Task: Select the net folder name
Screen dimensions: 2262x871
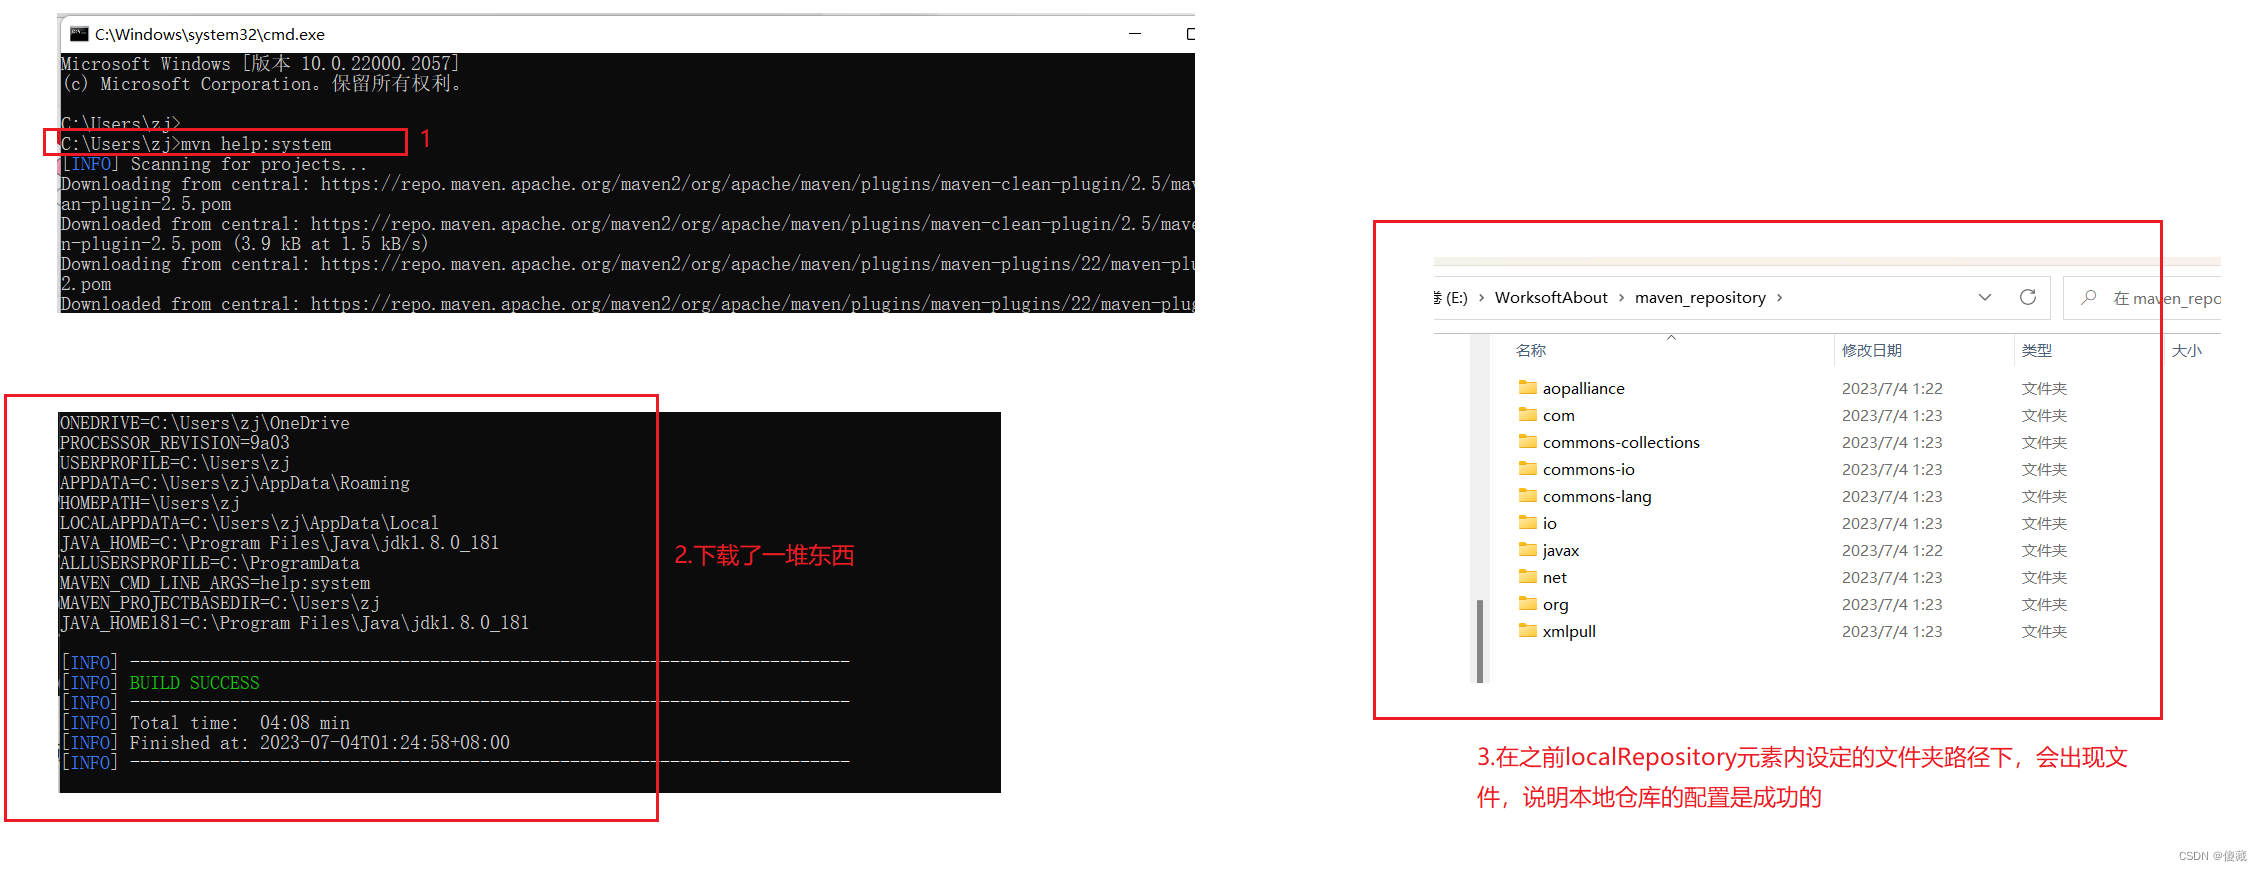Action: pos(1554,577)
